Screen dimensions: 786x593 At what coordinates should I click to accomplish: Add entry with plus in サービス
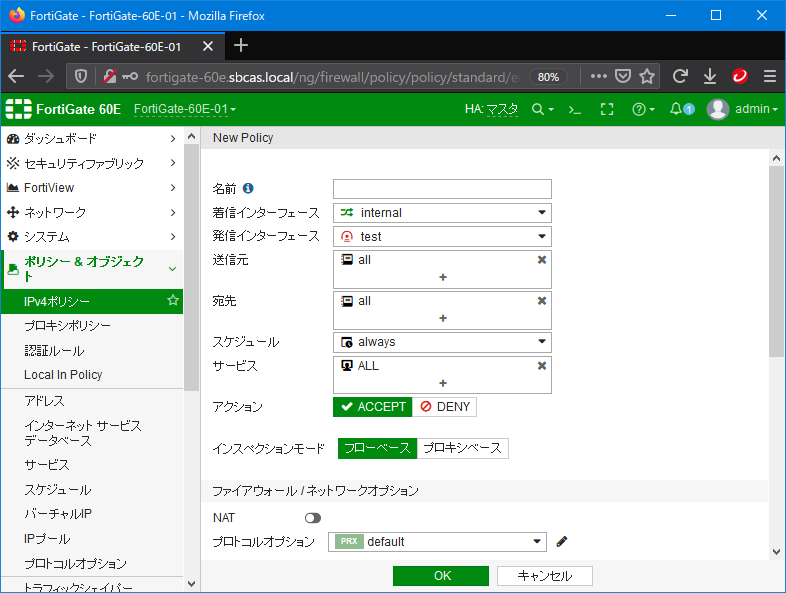443,383
